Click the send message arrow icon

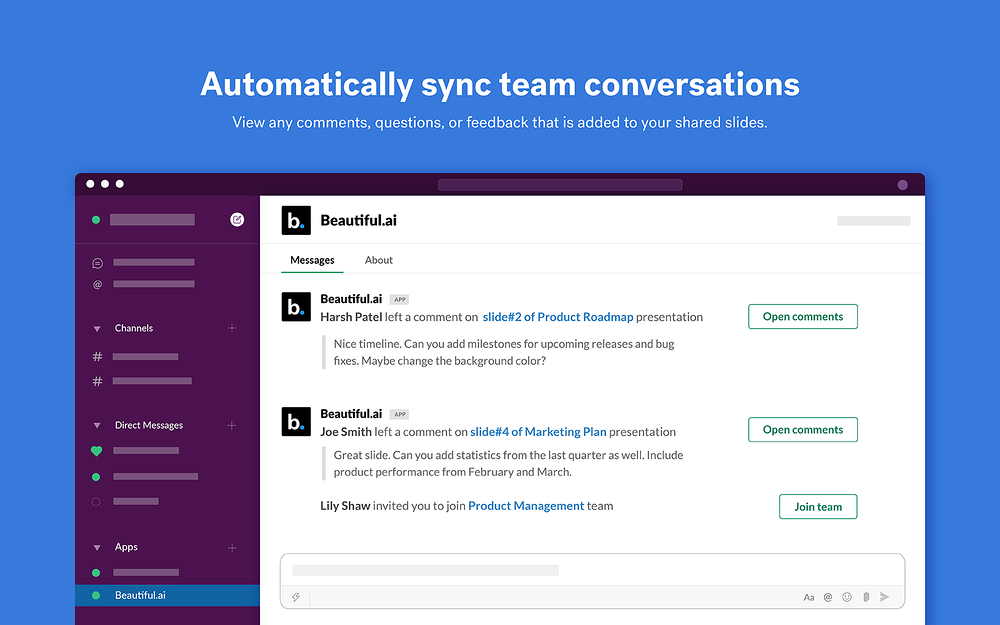[885, 597]
